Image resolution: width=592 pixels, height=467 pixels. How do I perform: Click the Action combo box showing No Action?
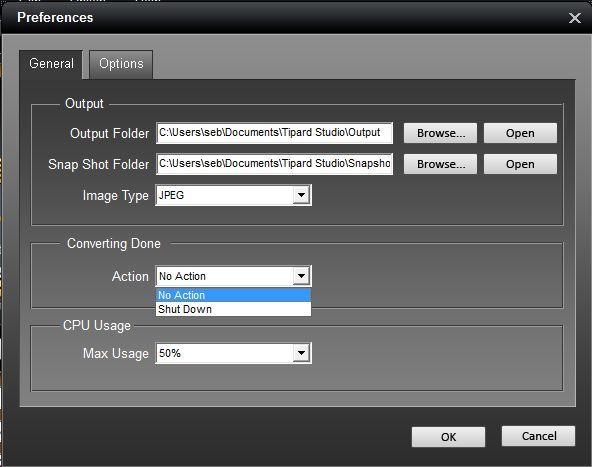point(233,276)
